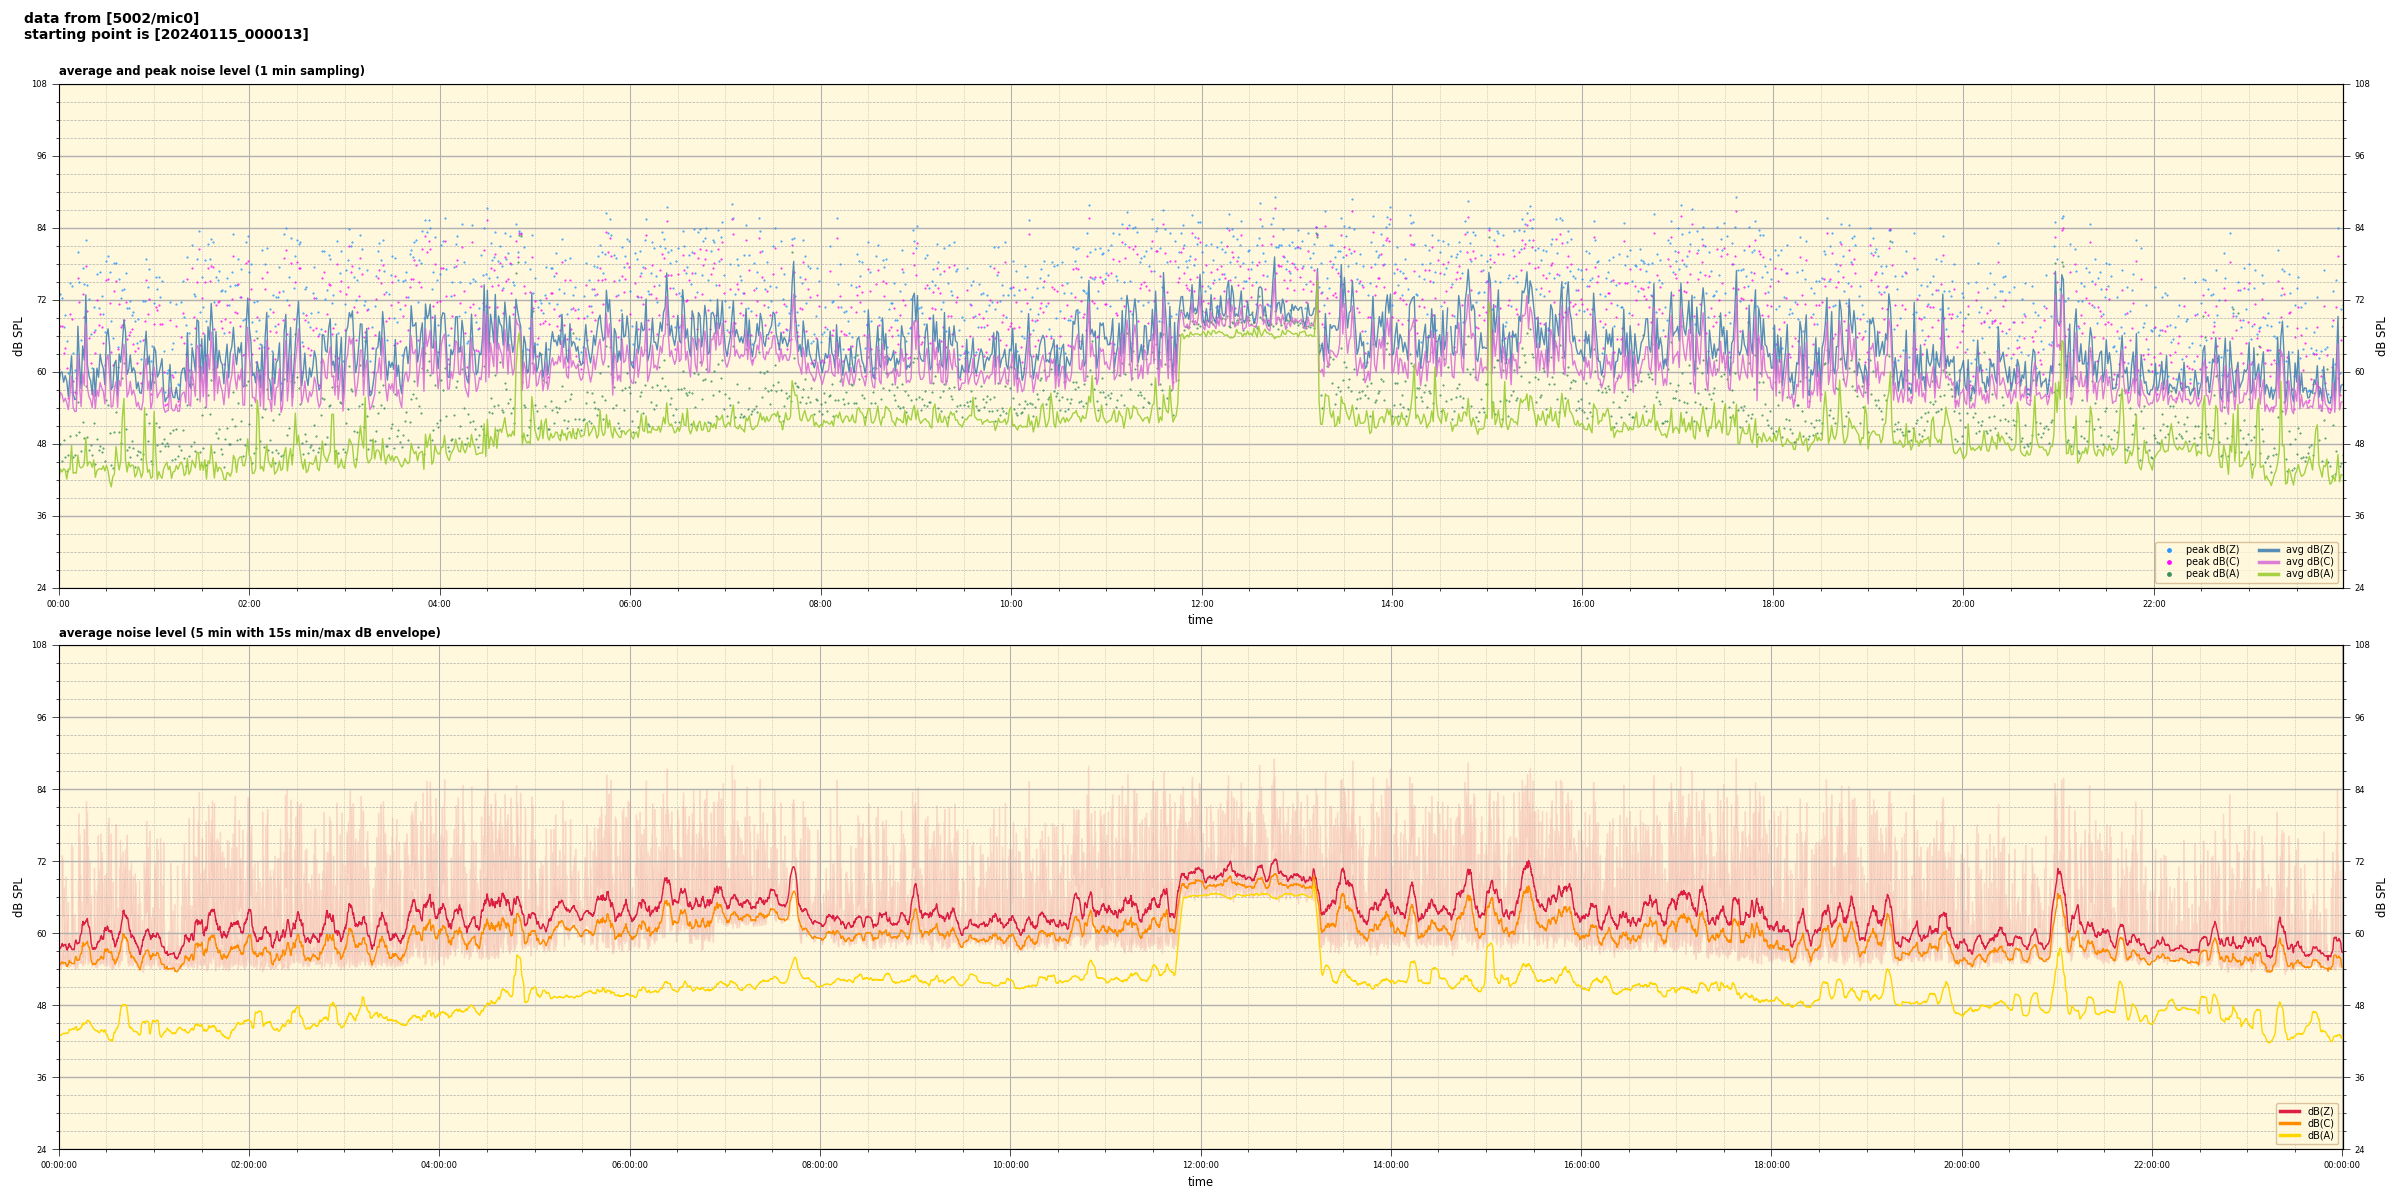Click the 06:00 tick label on upper time axis
The width and height of the screenshot is (2400, 1200).
(630, 604)
